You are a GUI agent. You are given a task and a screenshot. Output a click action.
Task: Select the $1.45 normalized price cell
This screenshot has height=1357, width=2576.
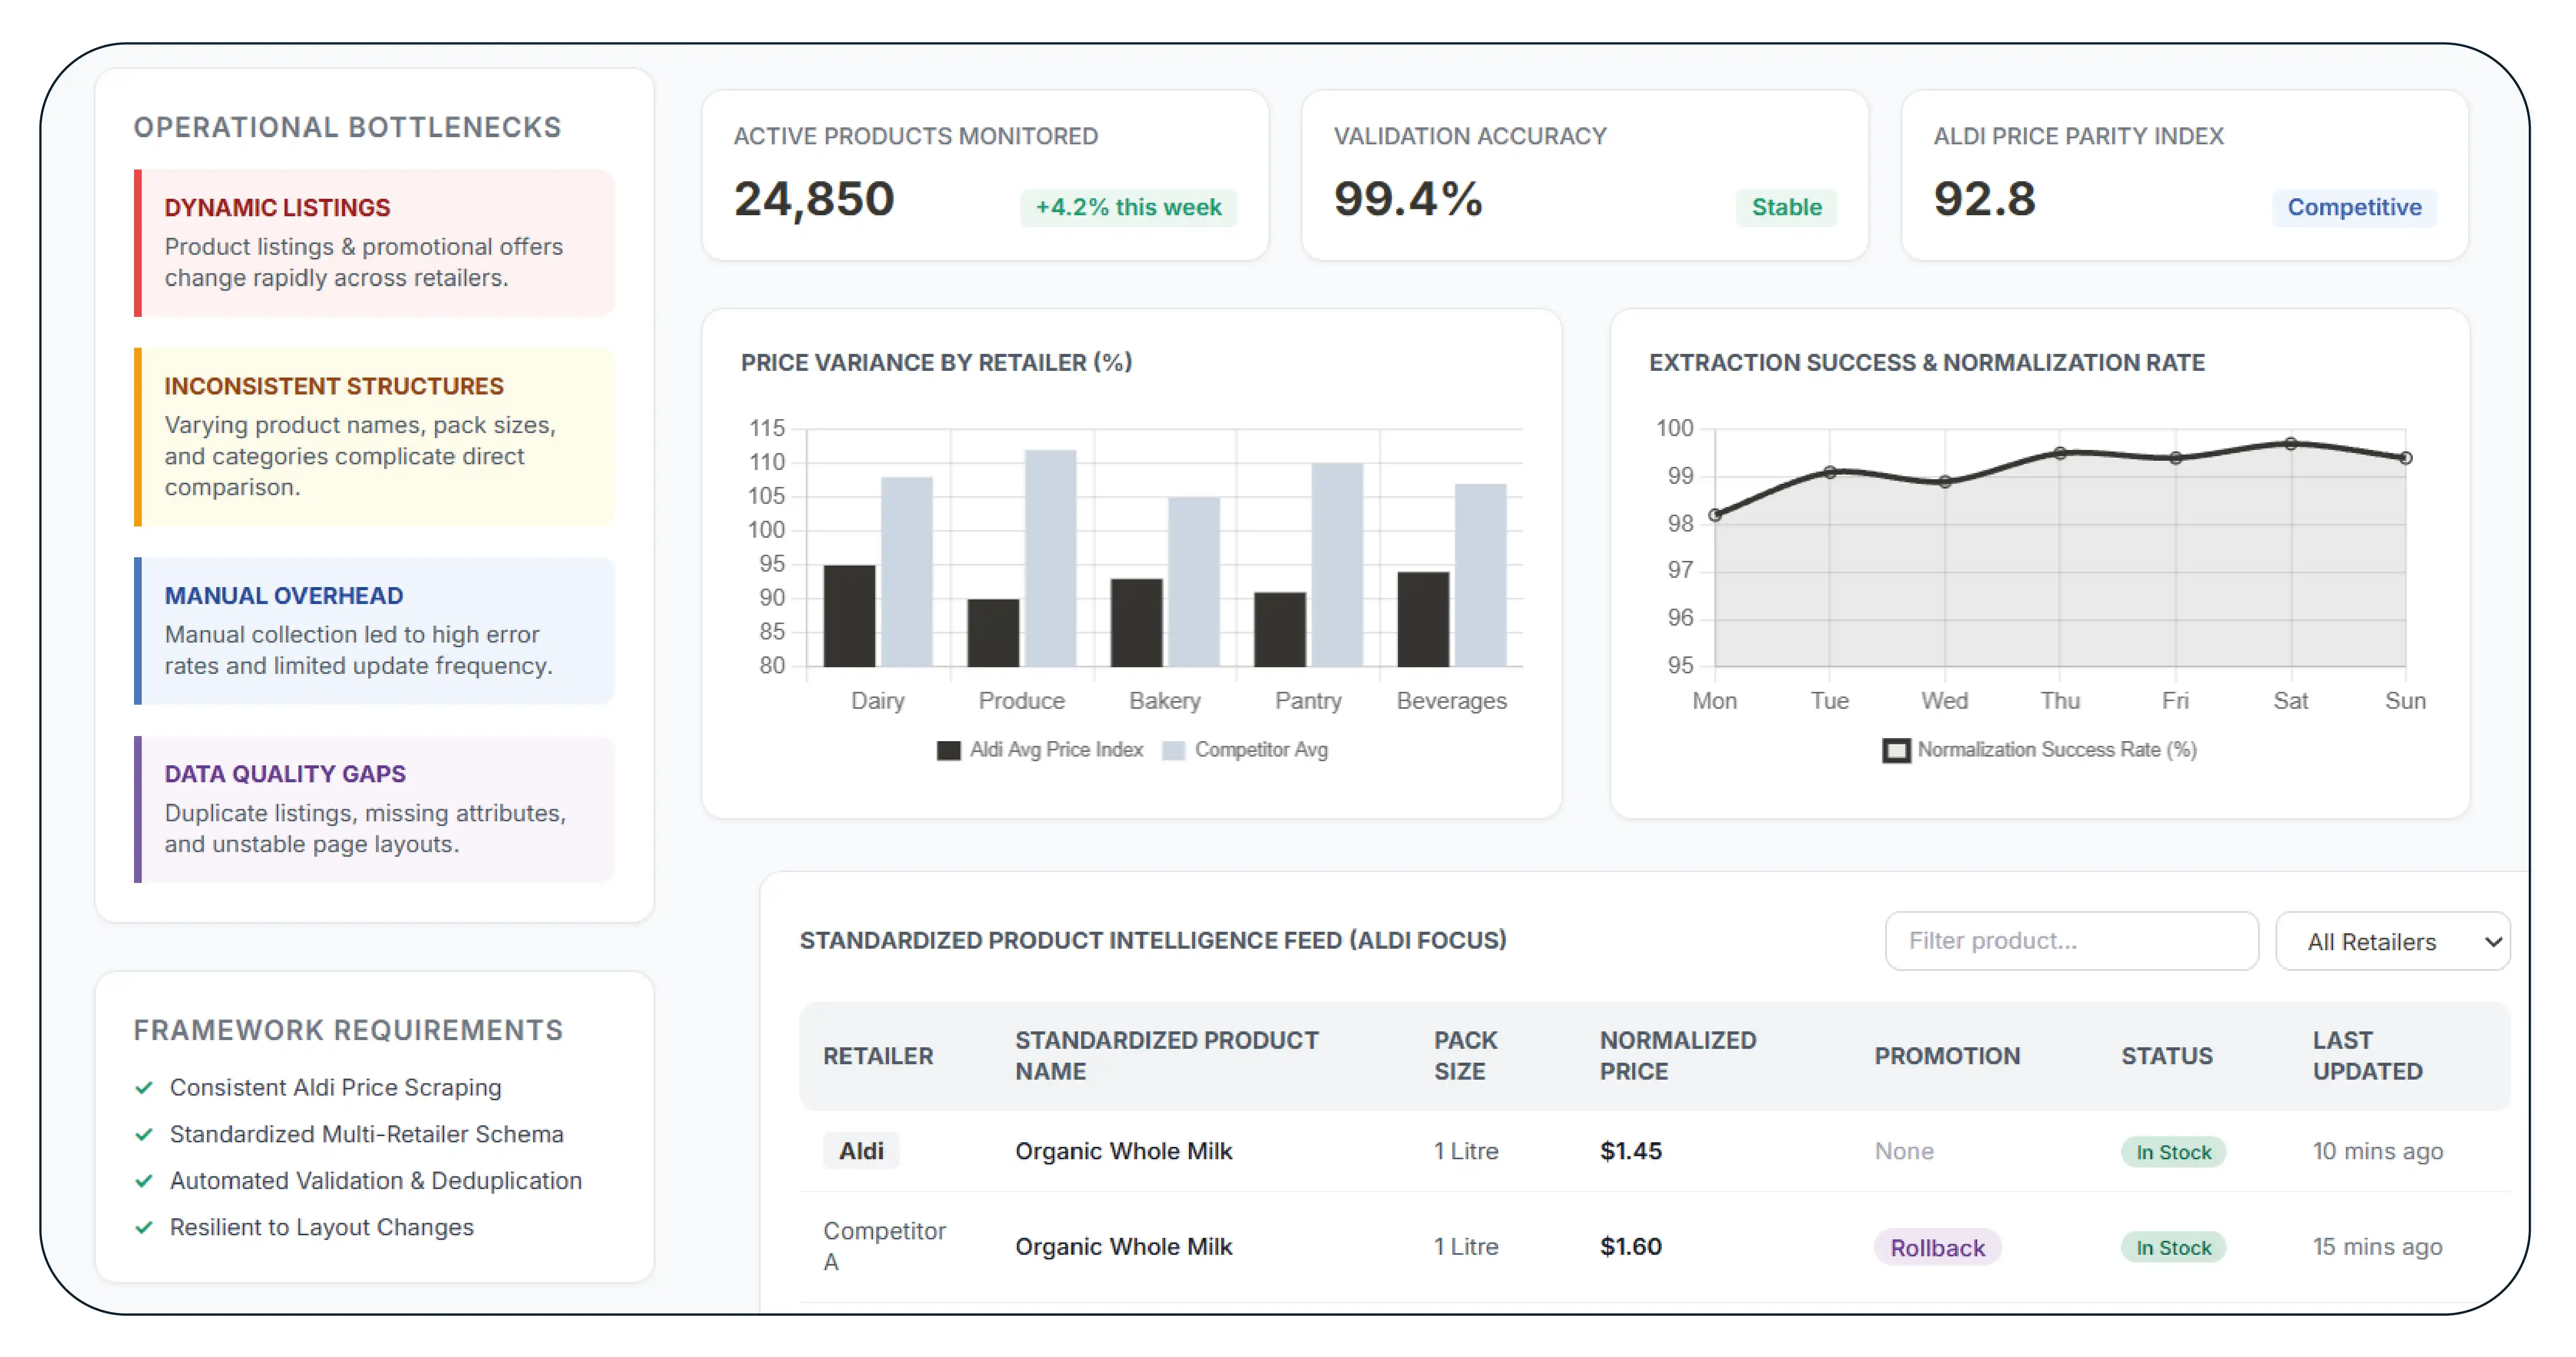[x=1630, y=1151]
